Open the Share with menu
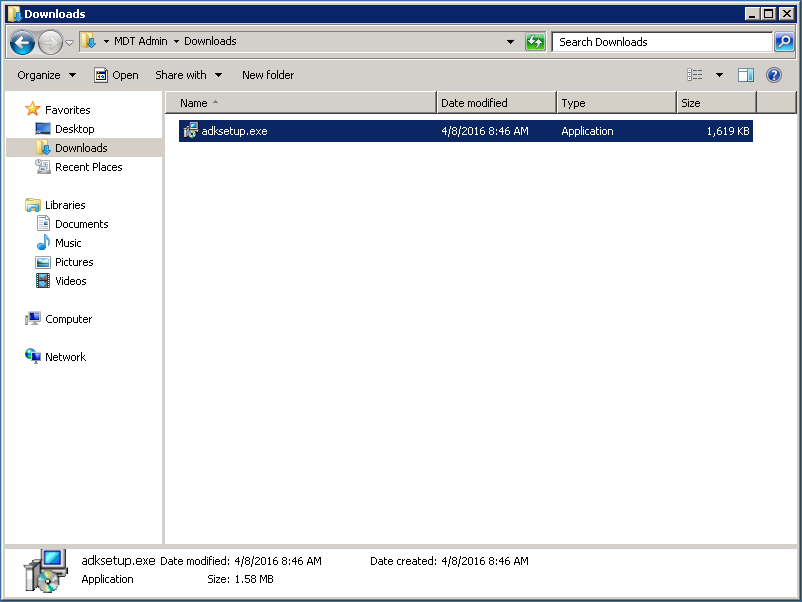The image size is (802, 602). pos(188,75)
